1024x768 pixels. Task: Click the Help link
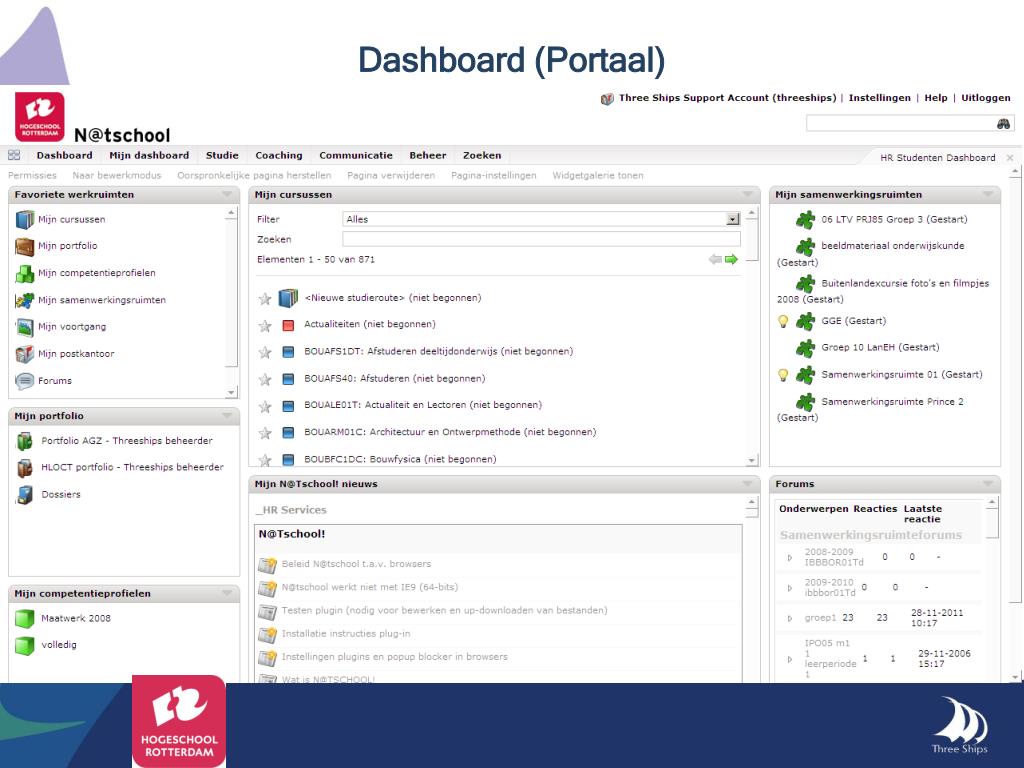(x=936, y=98)
